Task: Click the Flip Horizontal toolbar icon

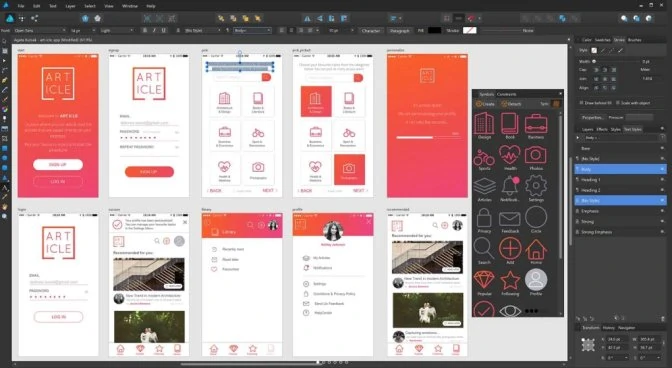Action: click(307, 18)
